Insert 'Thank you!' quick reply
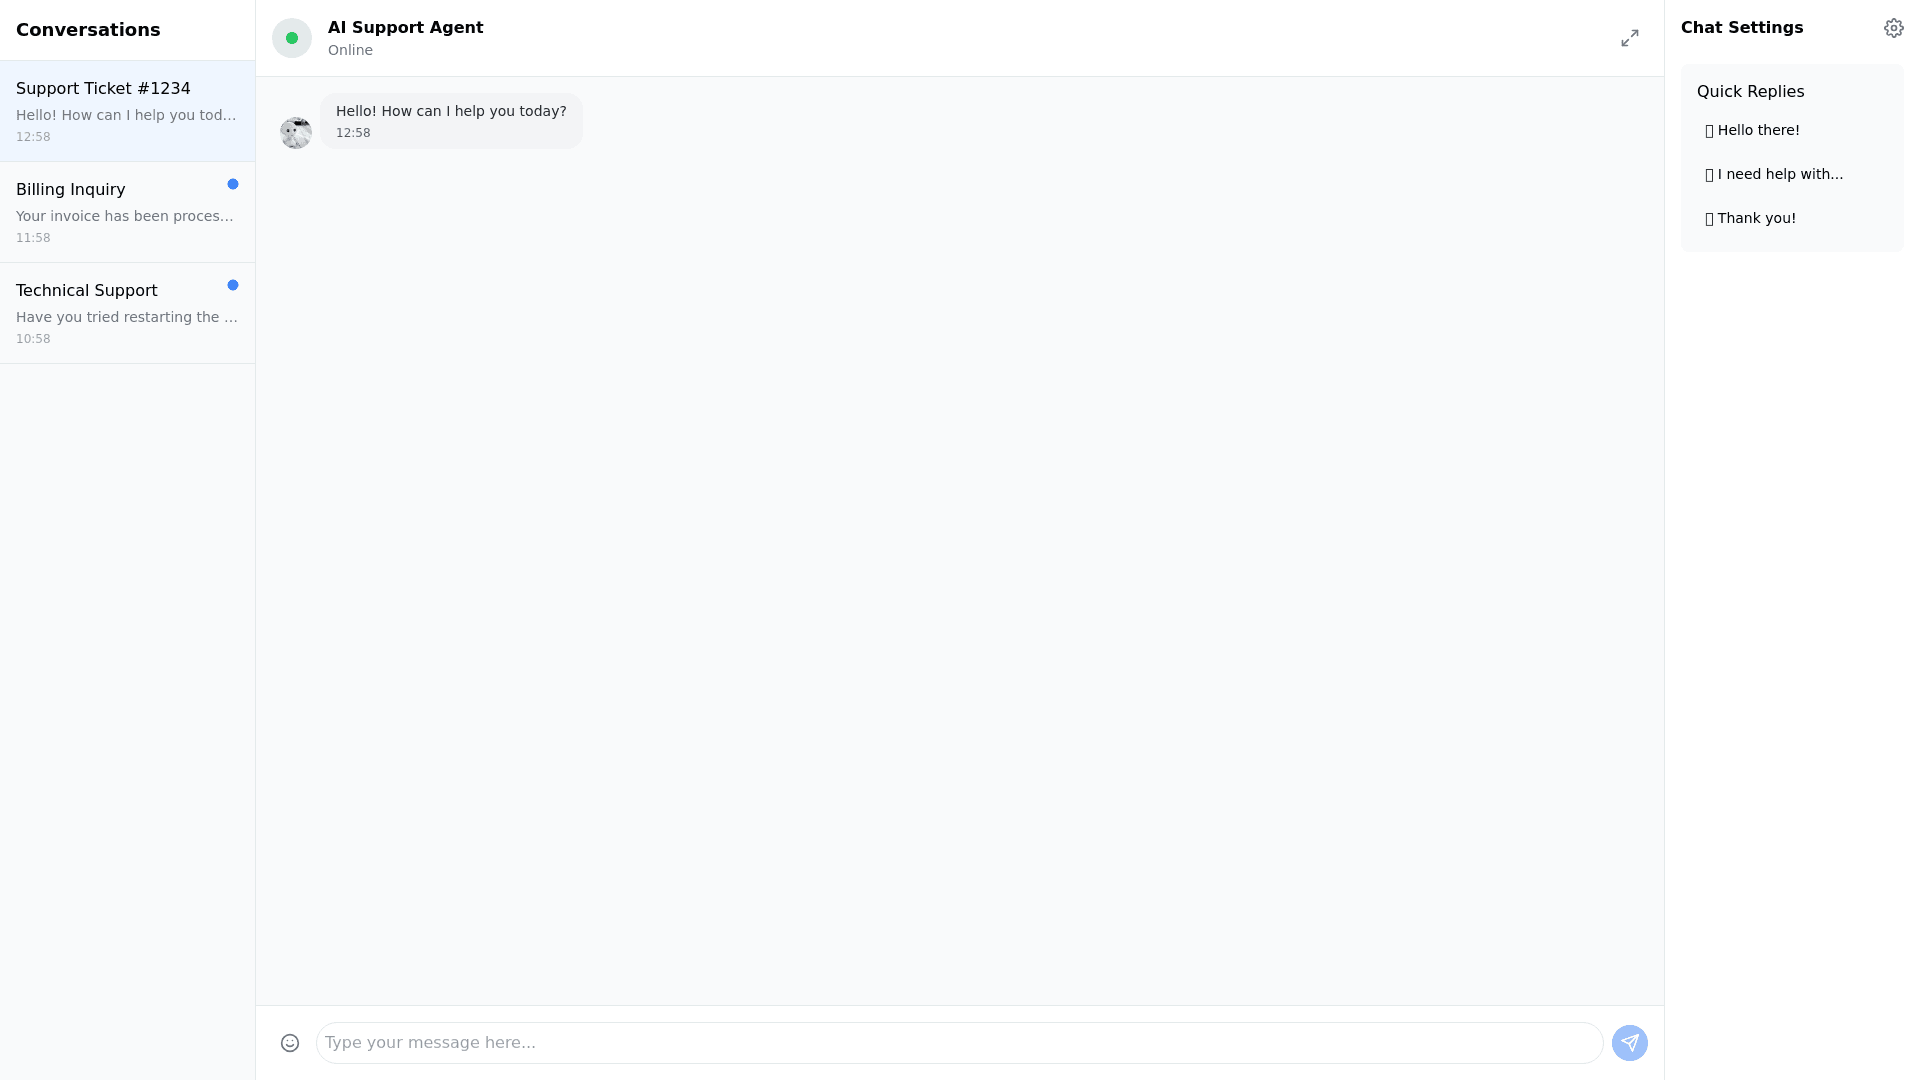The width and height of the screenshot is (1920, 1080). [x=1756, y=218]
